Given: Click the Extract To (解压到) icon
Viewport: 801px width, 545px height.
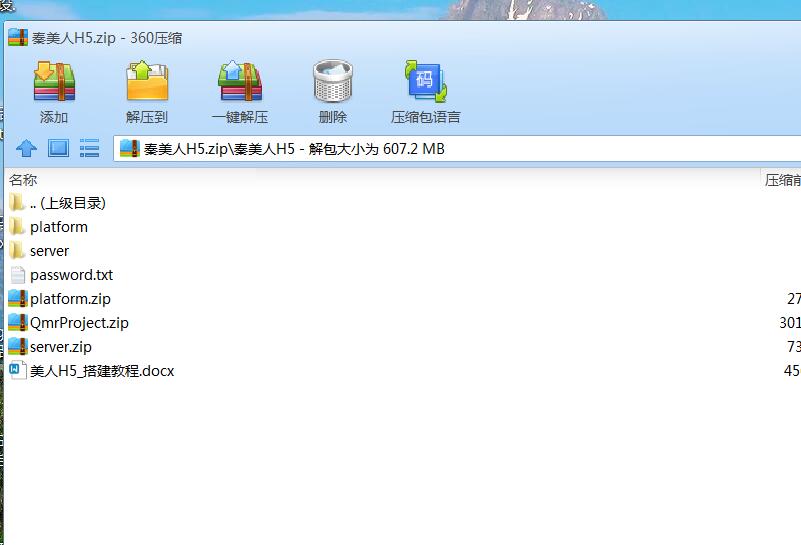Looking at the screenshot, I should tap(147, 82).
